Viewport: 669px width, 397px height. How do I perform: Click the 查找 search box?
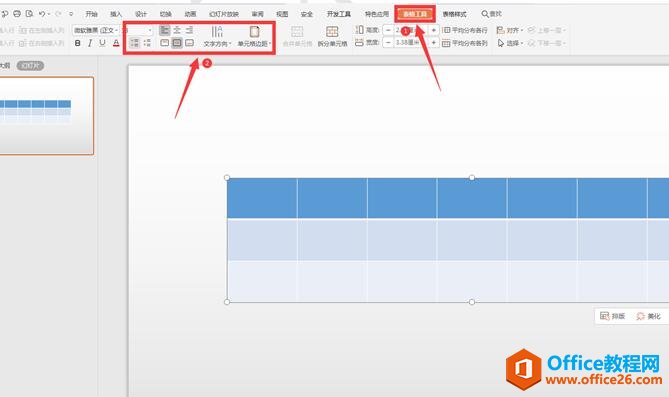click(492, 14)
